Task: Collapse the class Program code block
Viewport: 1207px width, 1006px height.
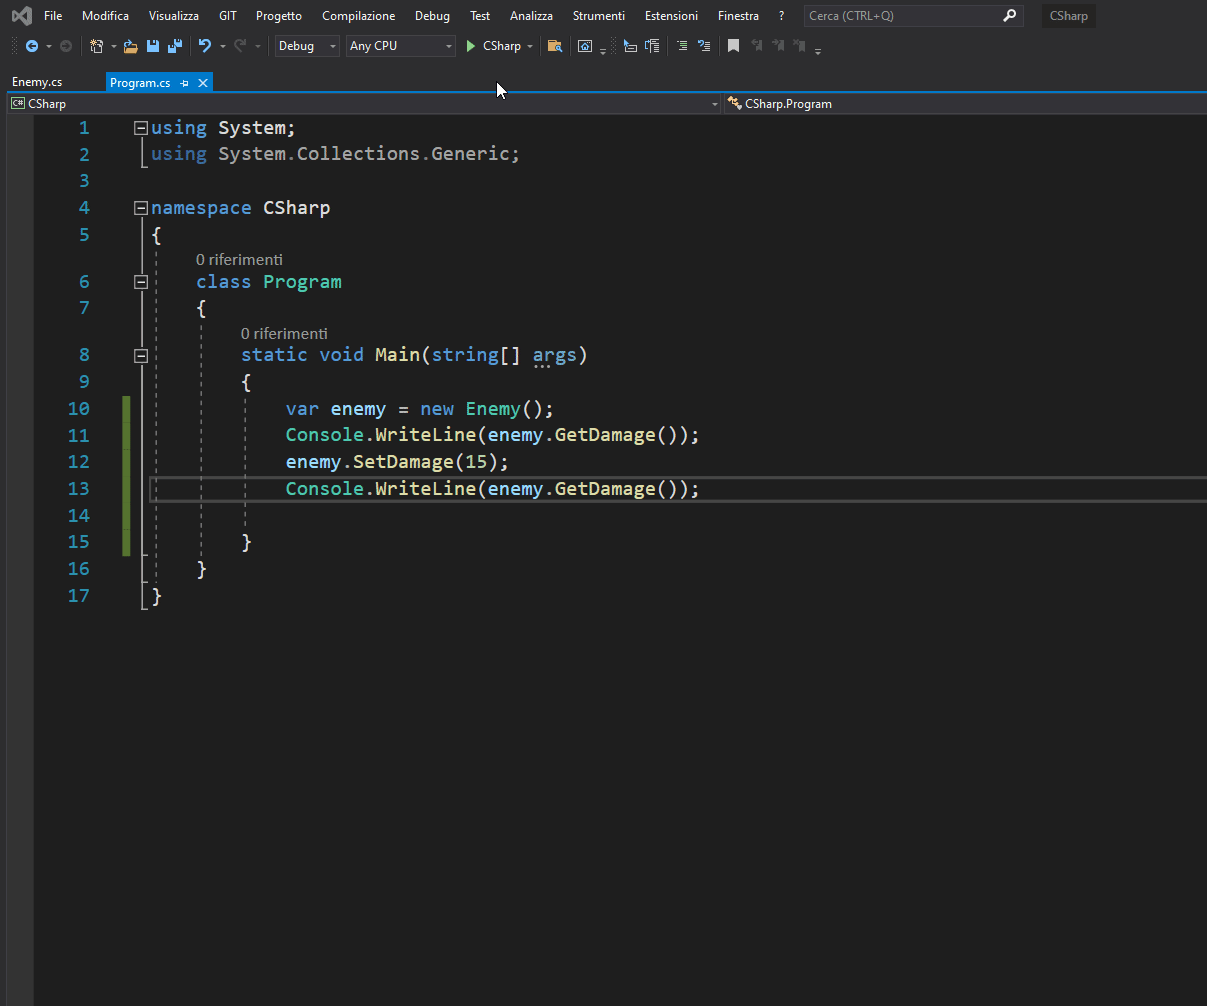Action: (x=141, y=282)
